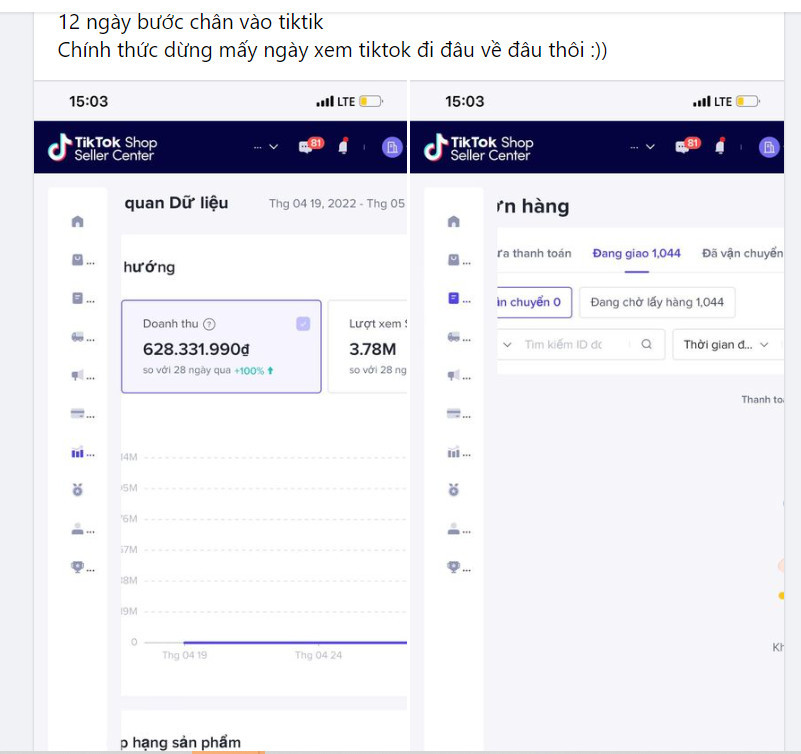Image resolution: width=801 pixels, height=754 pixels.
Task: Open the date range Thg 04 19, 2022 picker
Action: (337, 203)
